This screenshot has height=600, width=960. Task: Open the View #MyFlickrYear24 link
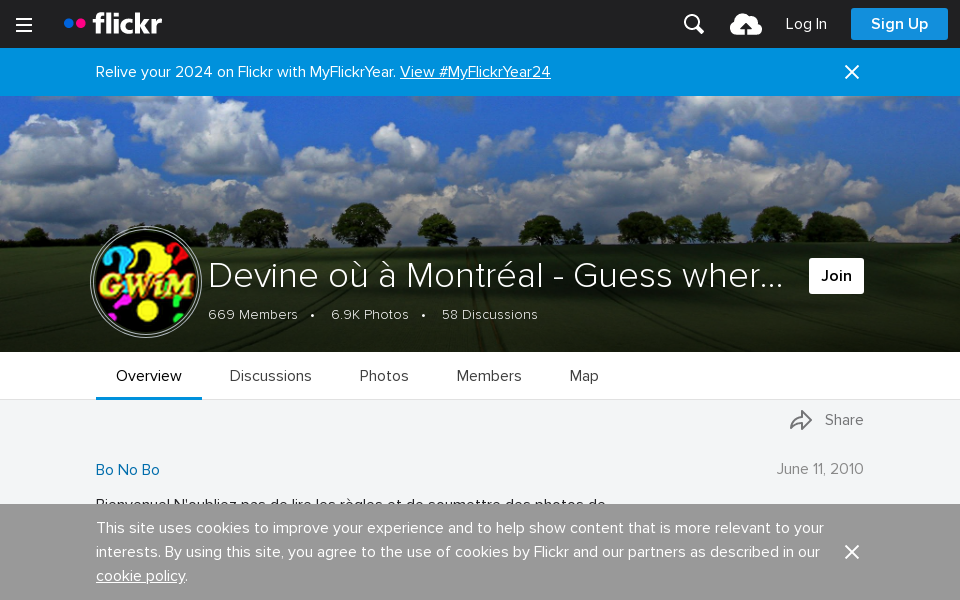pyautogui.click(x=475, y=72)
